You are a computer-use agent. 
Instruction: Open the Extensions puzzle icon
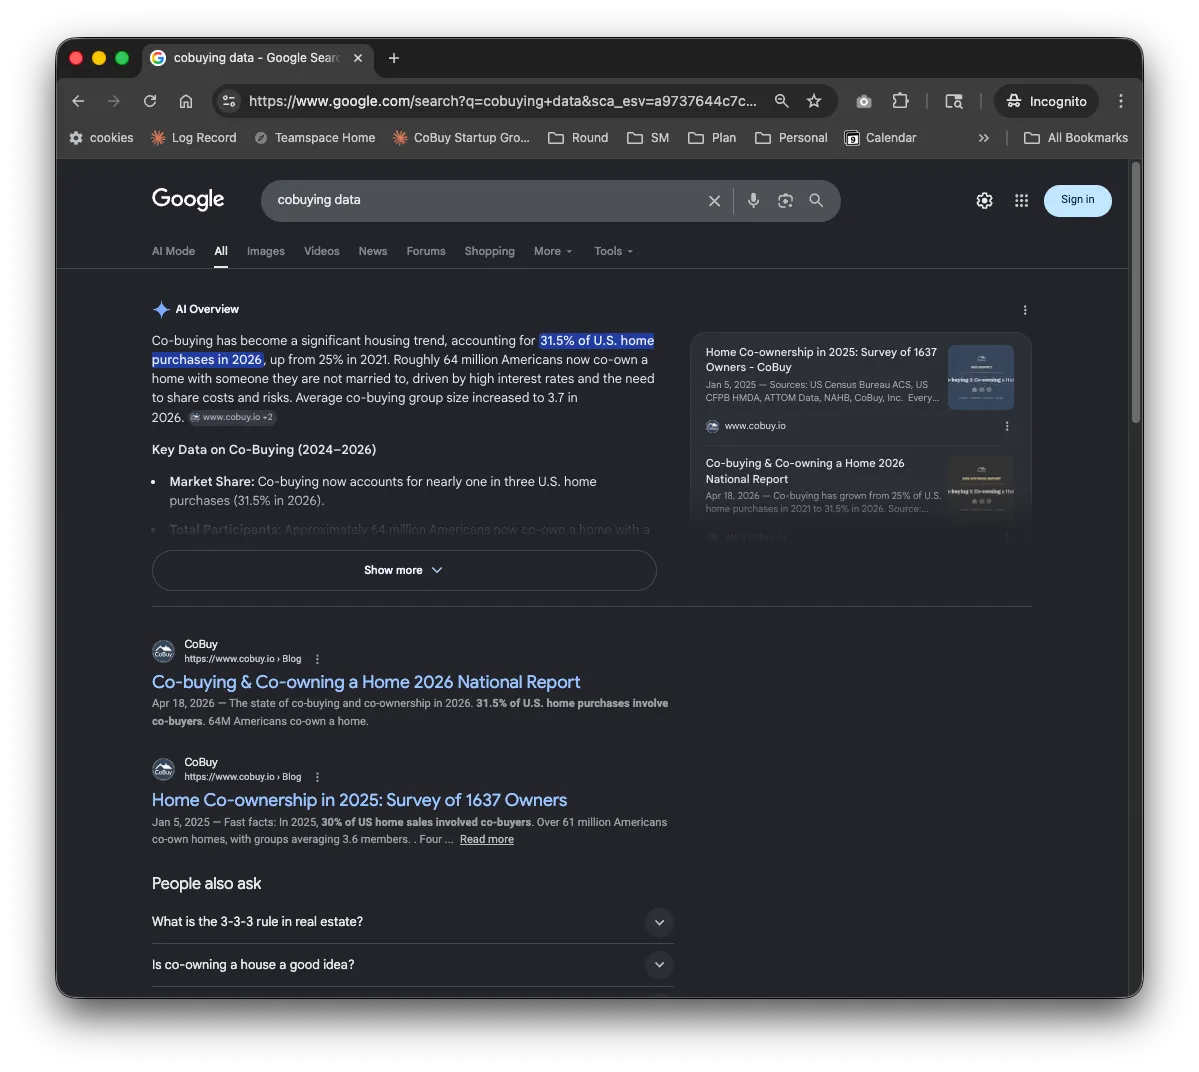[900, 101]
